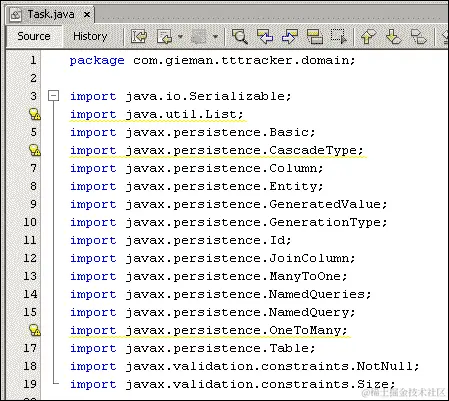Click 'javax.persistence.NamedQuery;' text
The image size is (449, 401).
(240, 312)
